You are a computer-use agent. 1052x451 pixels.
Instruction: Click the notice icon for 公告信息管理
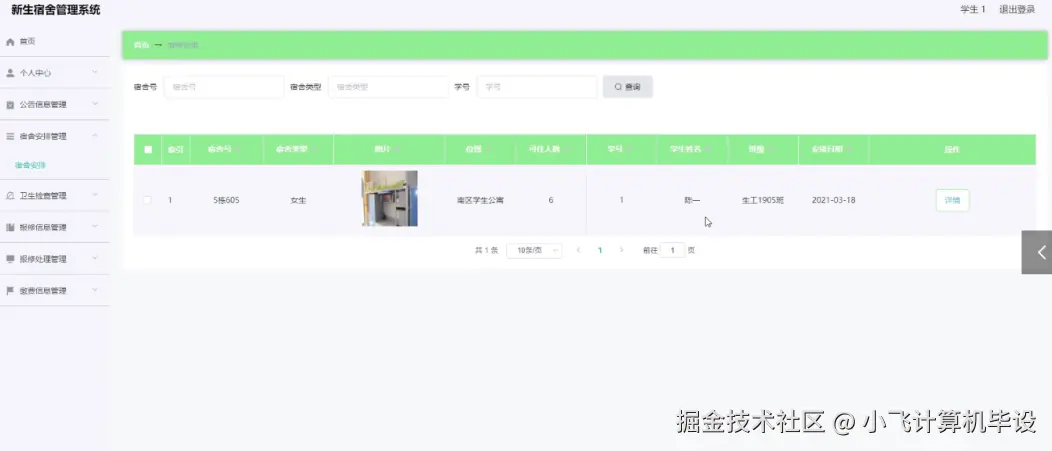point(10,105)
